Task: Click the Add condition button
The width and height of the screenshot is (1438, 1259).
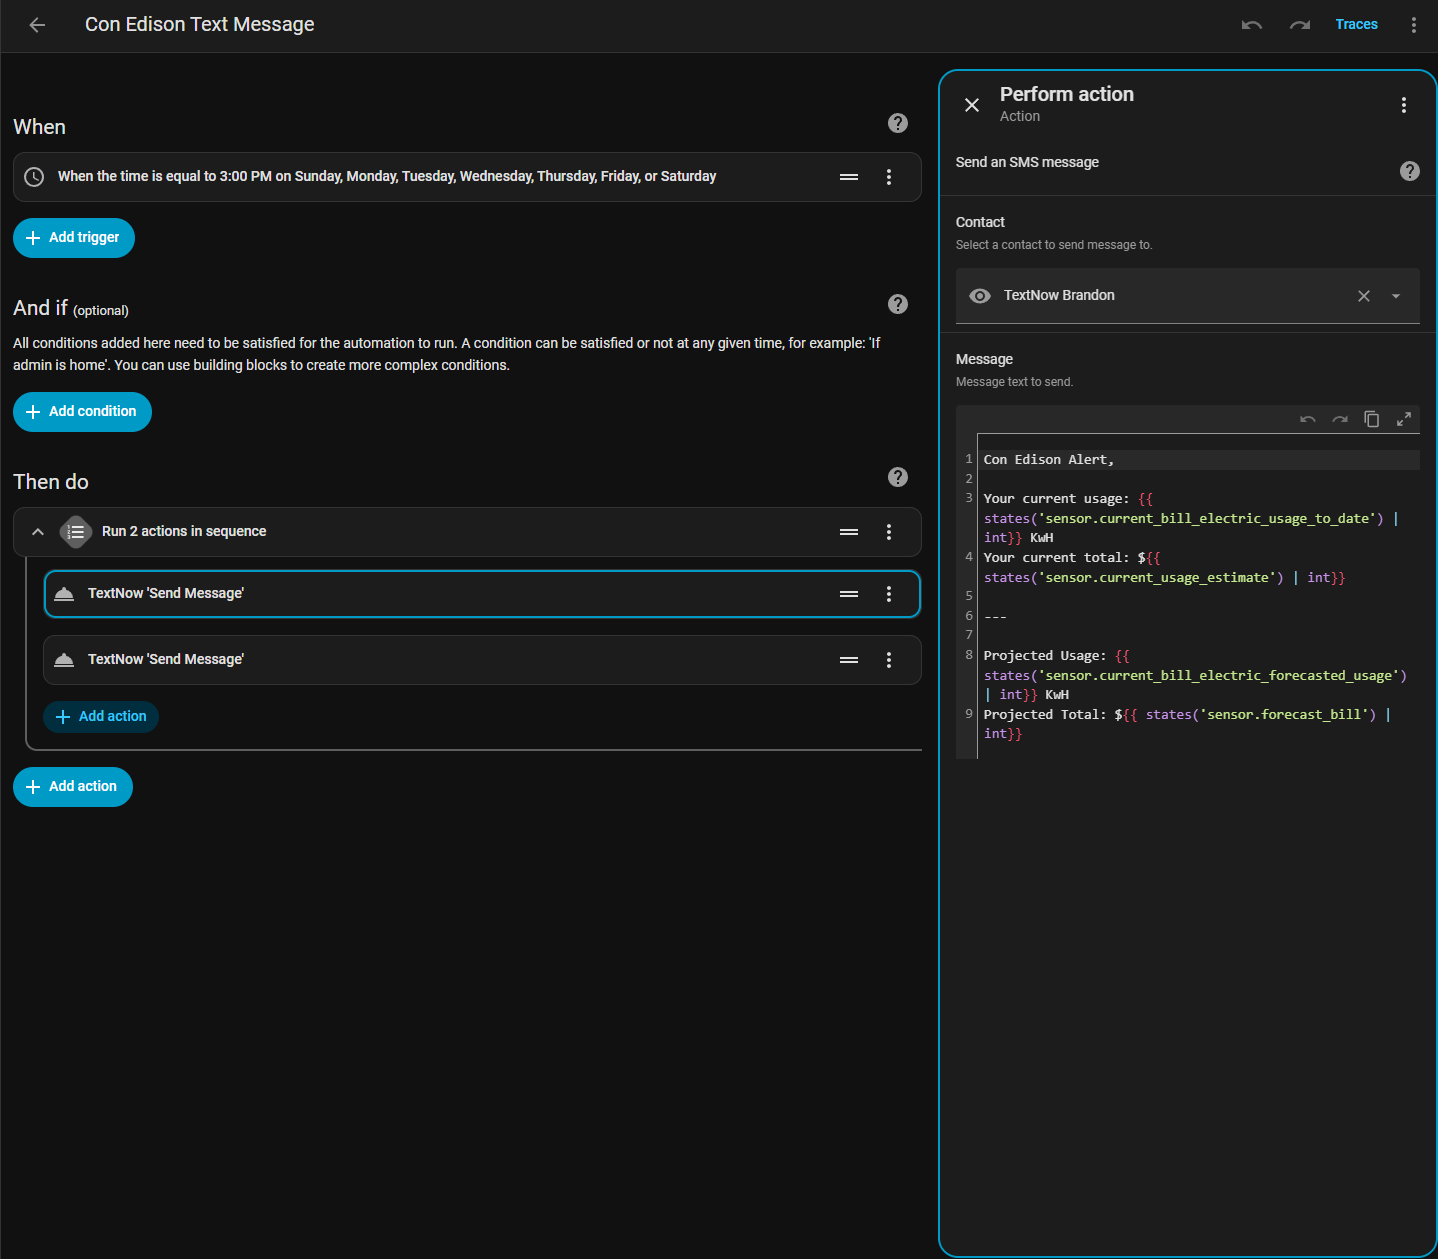Action: point(82,412)
